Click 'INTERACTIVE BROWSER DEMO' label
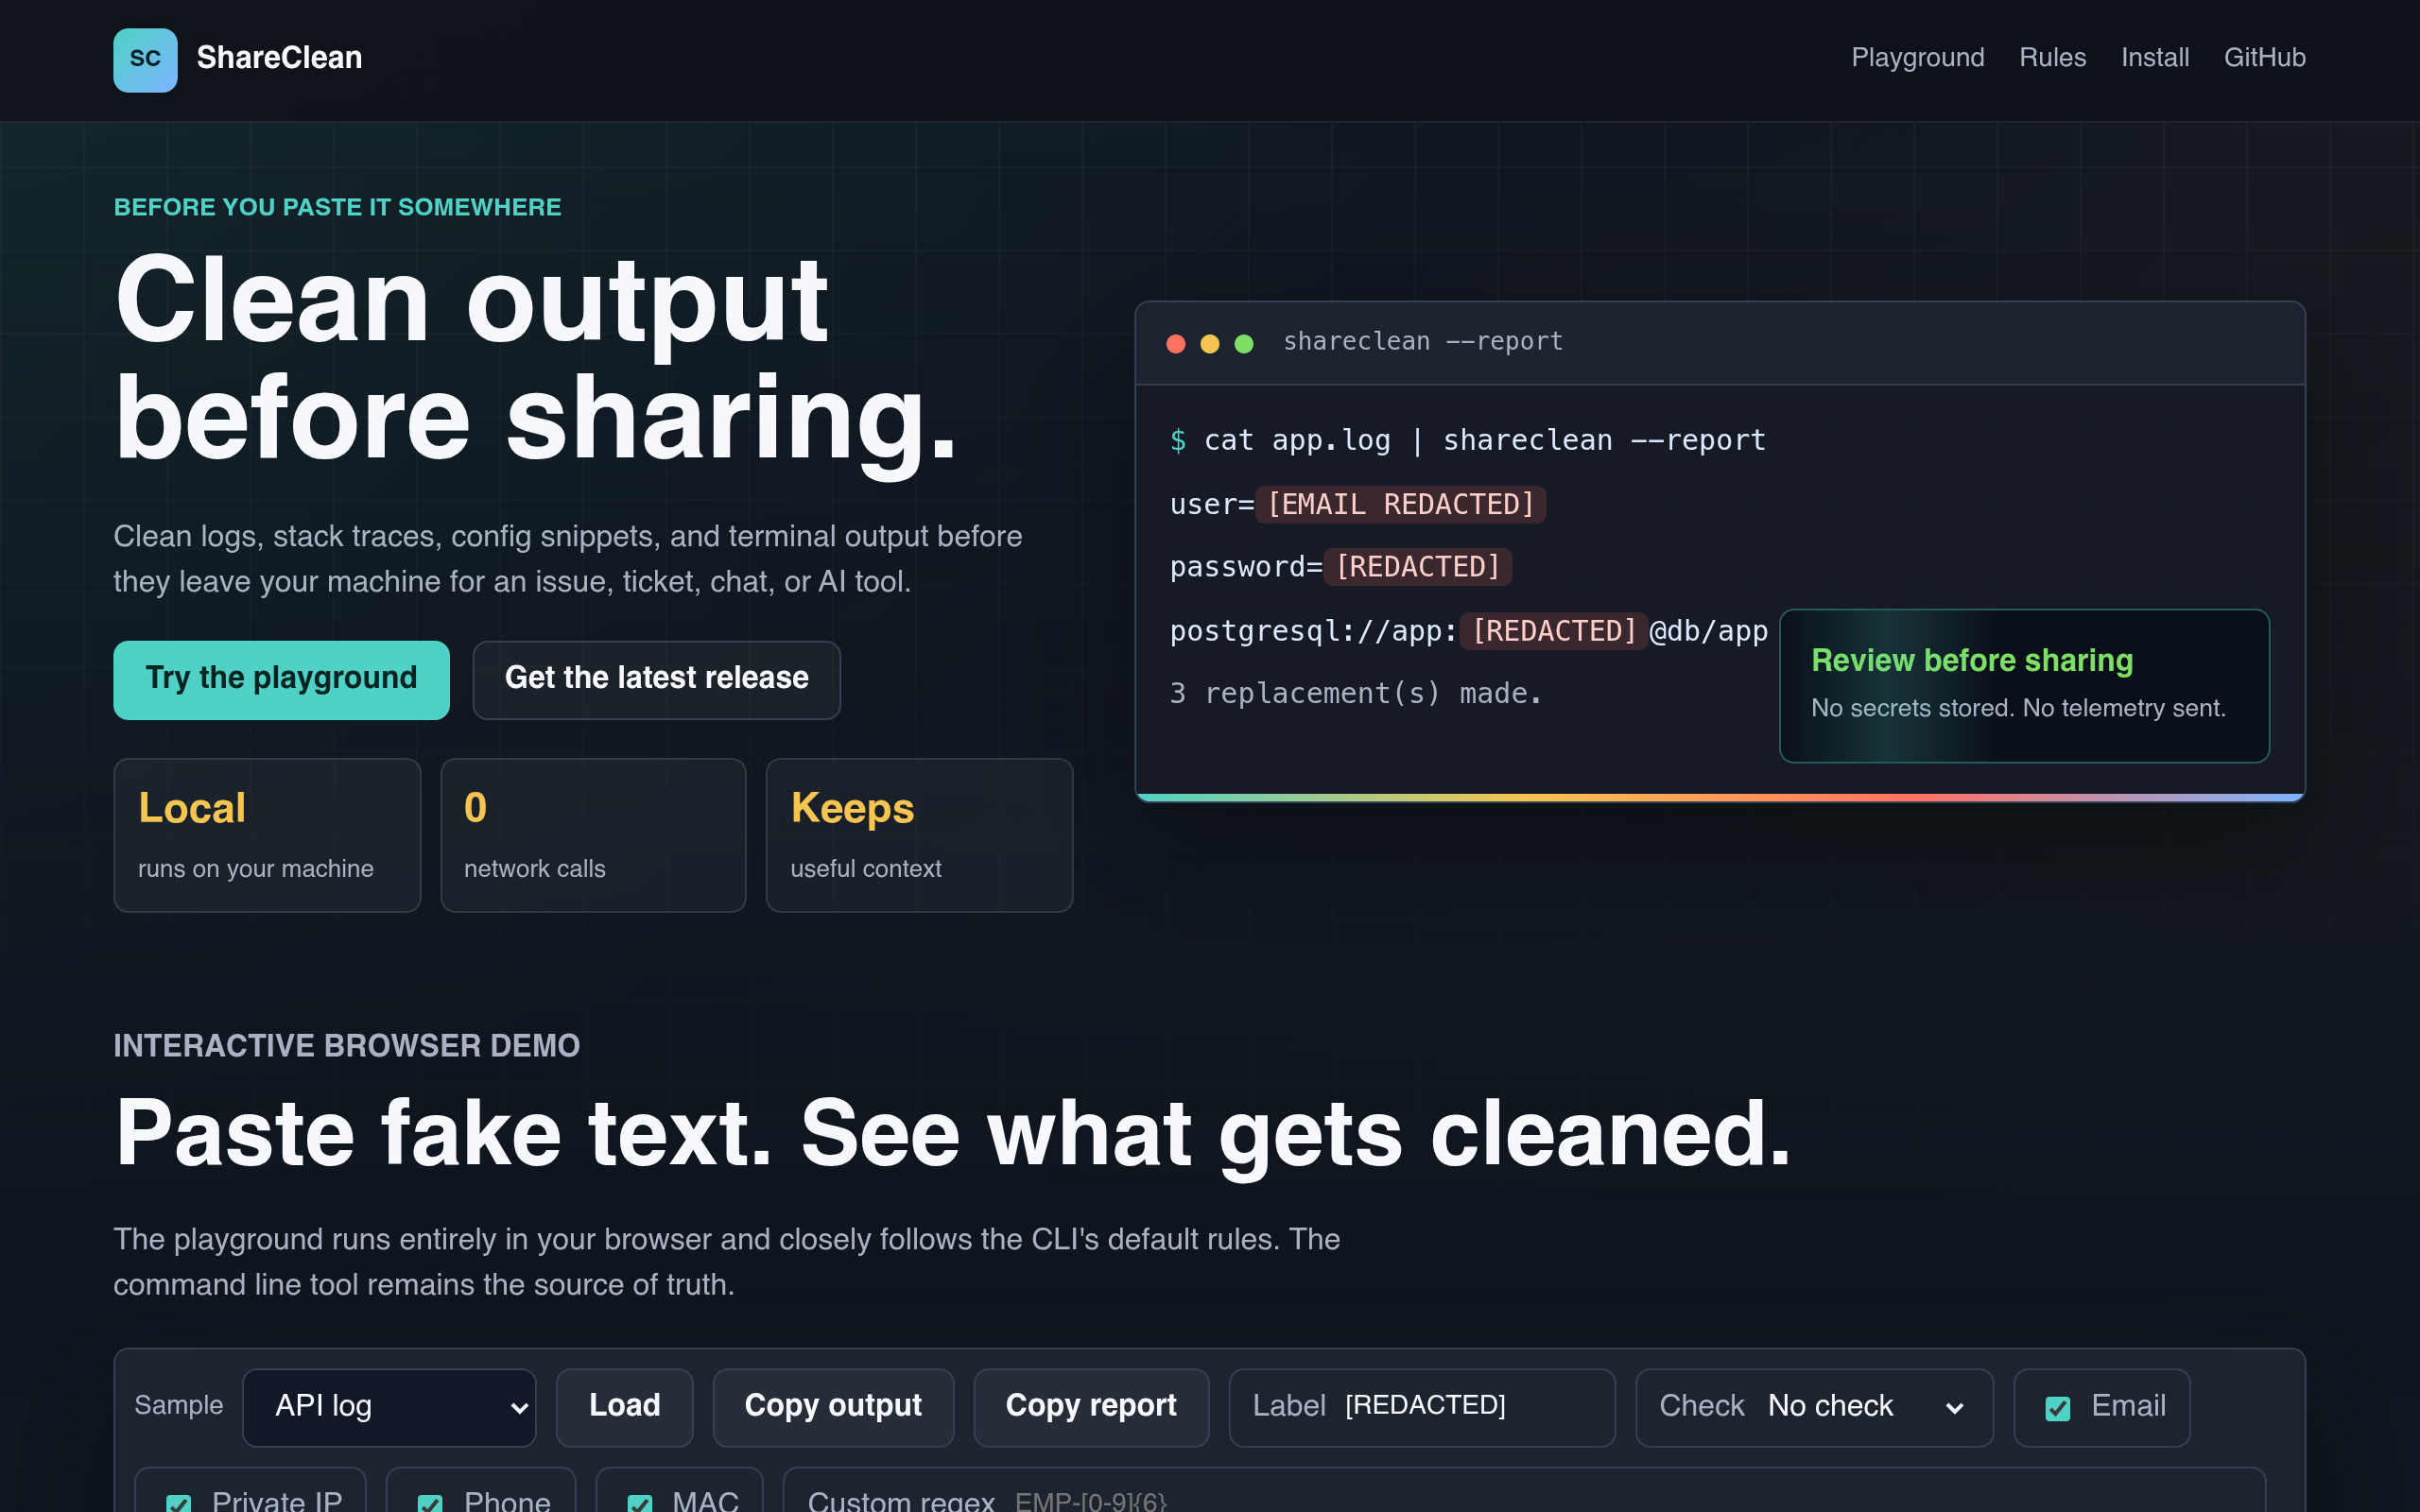This screenshot has height=1512, width=2420. point(346,1046)
